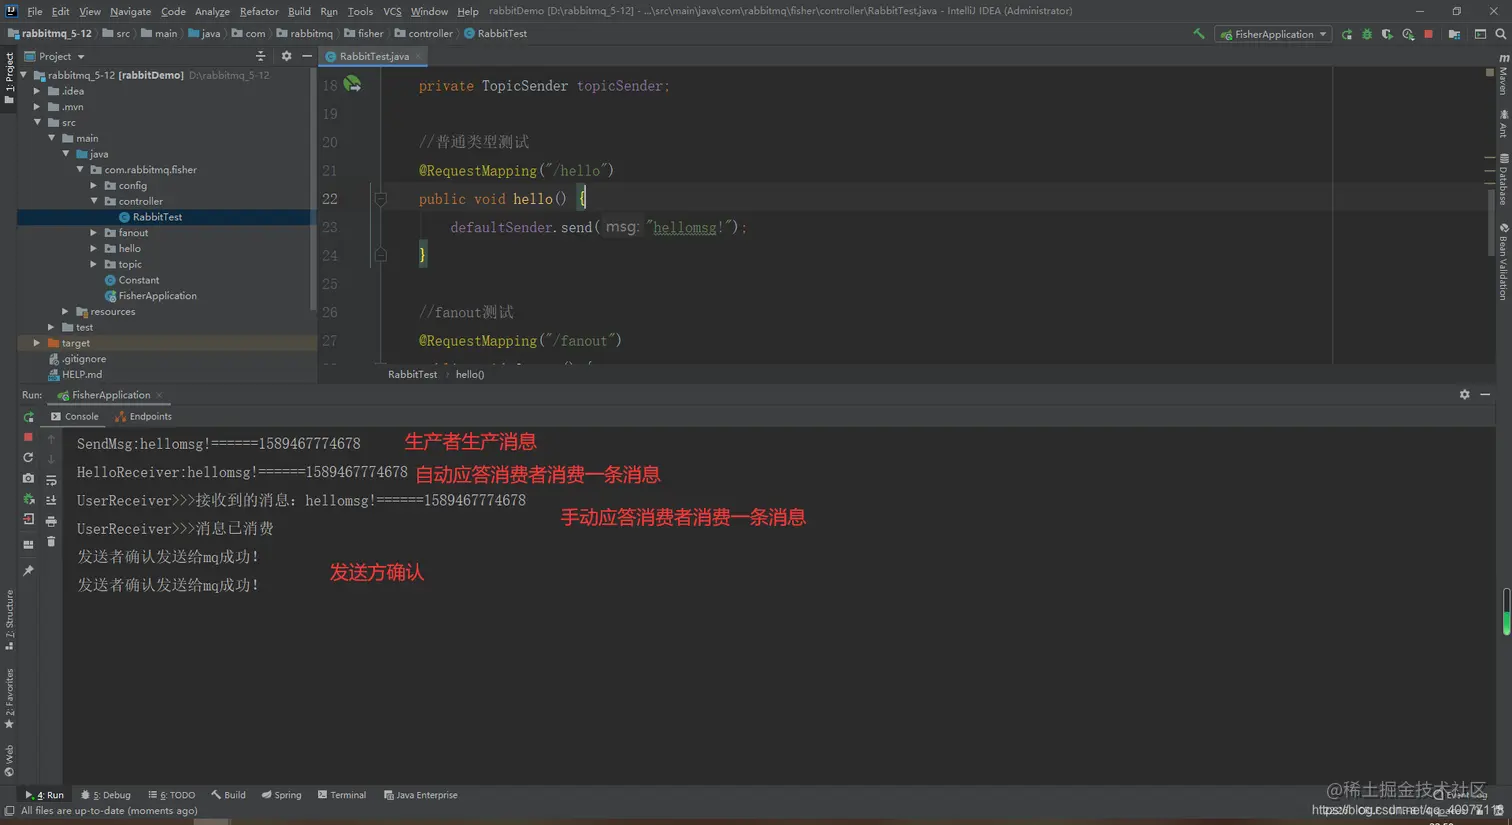The width and height of the screenshot is (1512, 825).
Task: Rerun FisherApplication from the top toolbar
Action: [1347, 34]
